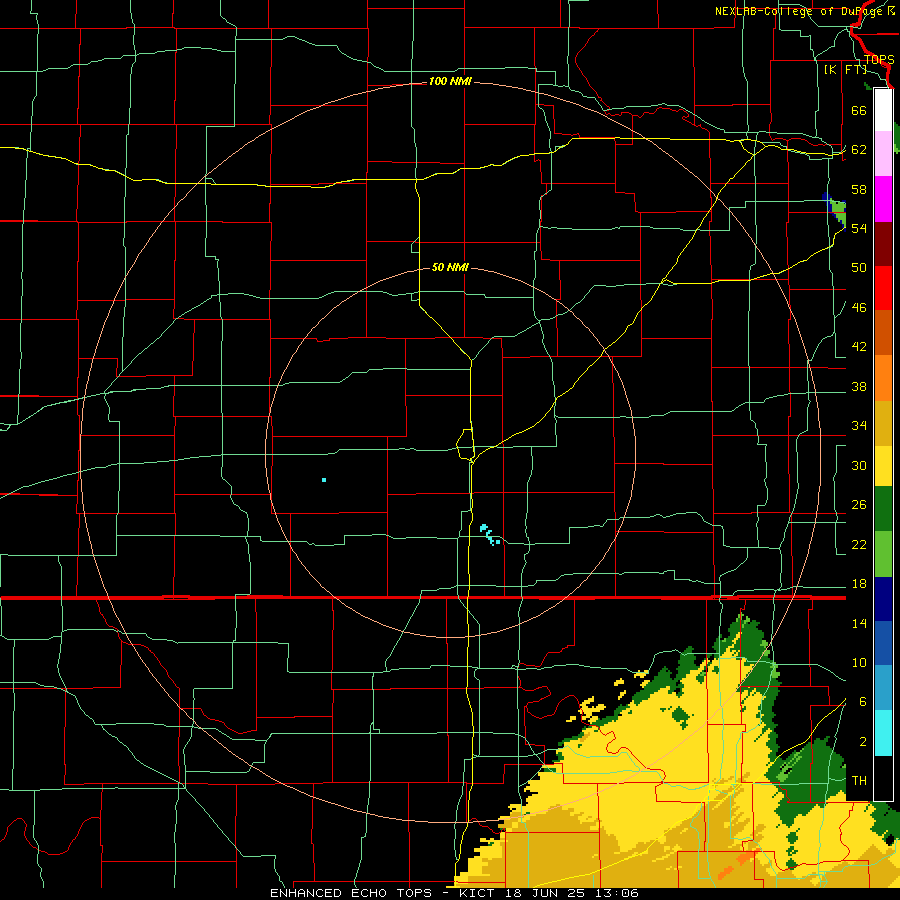Click the 22 legend value
The height and width of the screenshot is (900, 900).
click(x=859, y=544)
